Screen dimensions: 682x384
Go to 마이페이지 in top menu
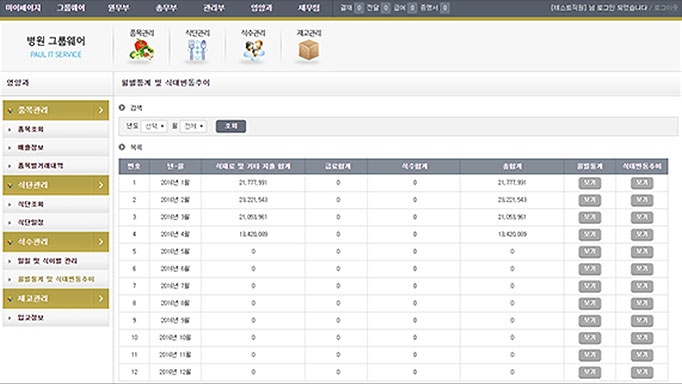click(x=23, y=8)
